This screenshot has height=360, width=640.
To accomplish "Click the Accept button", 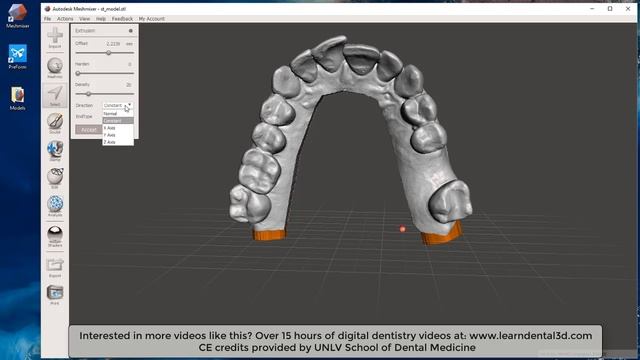I will tap(89, 130).
